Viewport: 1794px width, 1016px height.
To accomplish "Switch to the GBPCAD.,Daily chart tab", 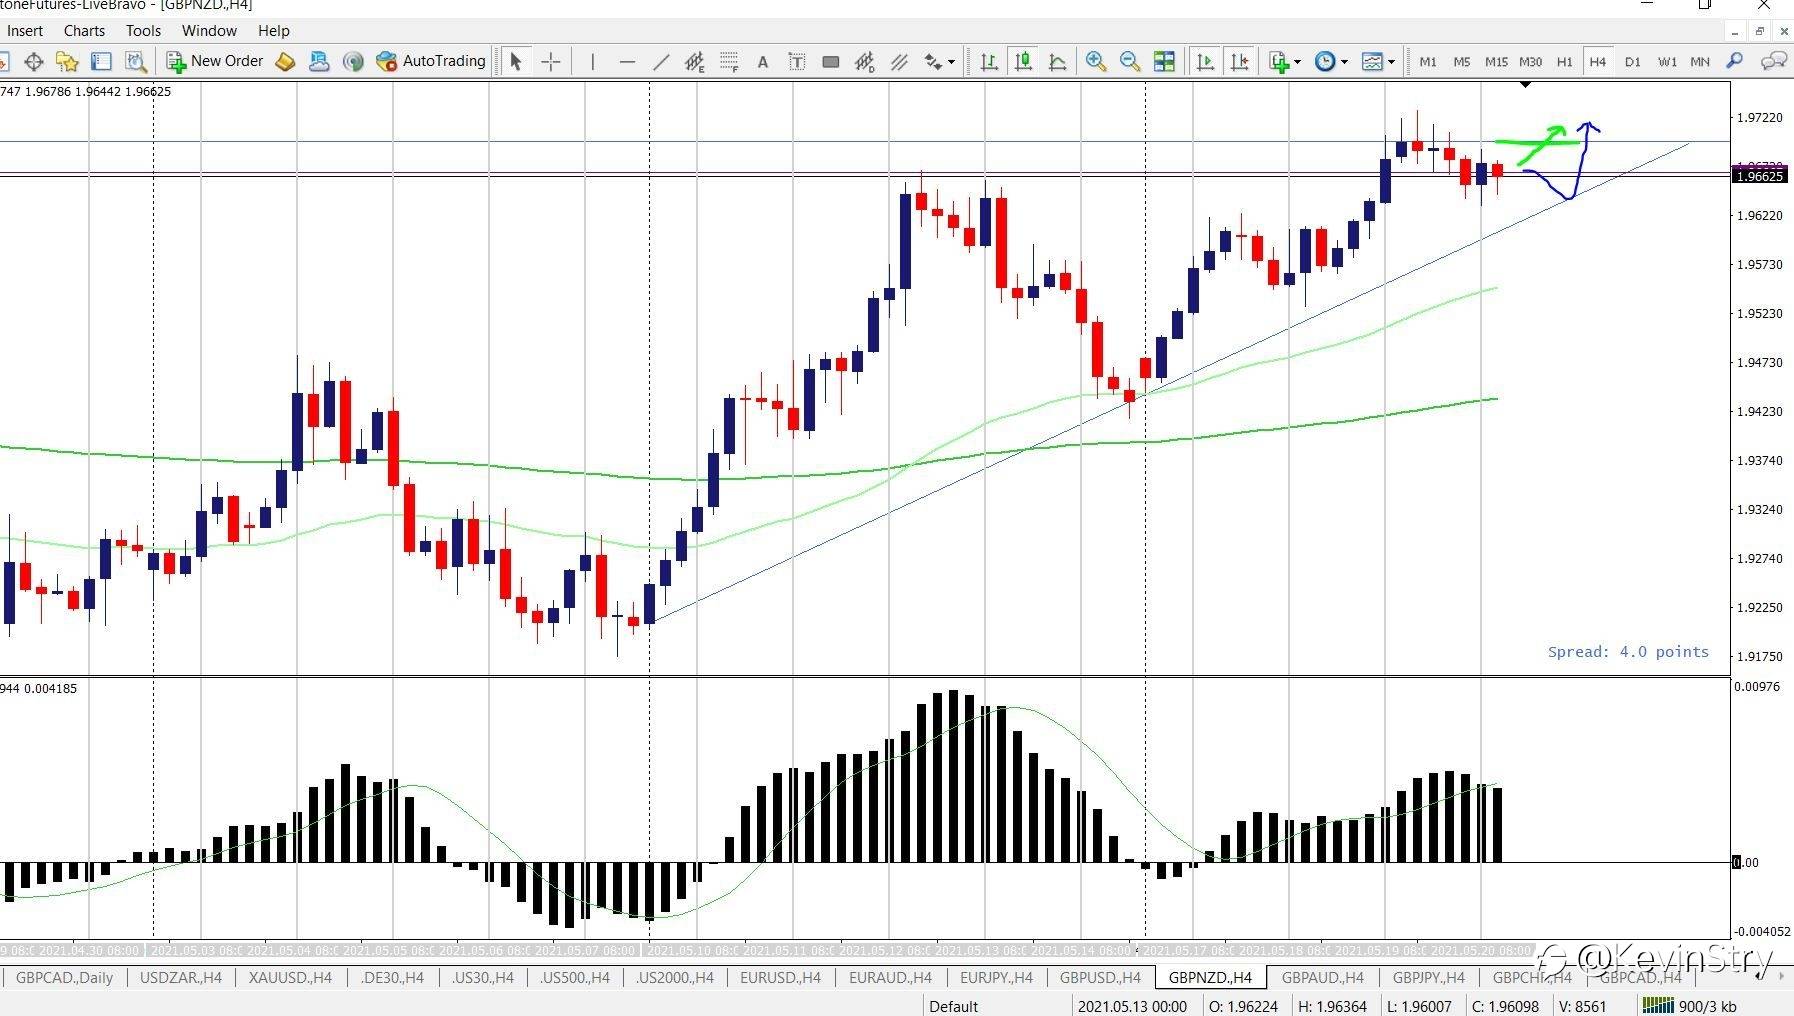I will (64, 977).
